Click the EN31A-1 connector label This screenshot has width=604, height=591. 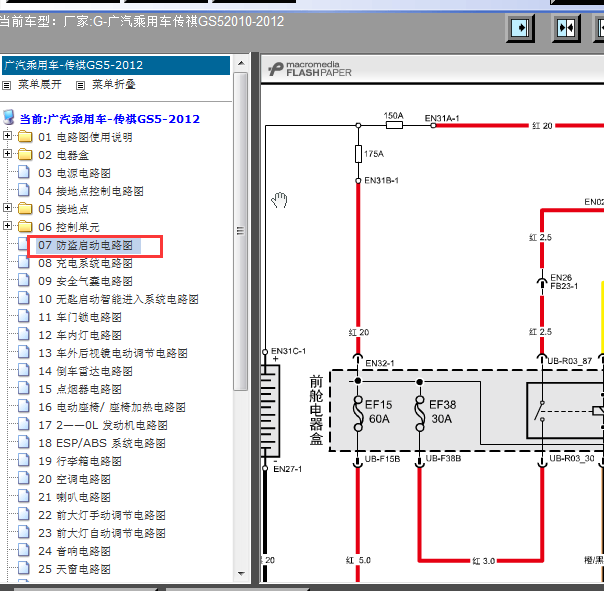[x=442, y=118]
